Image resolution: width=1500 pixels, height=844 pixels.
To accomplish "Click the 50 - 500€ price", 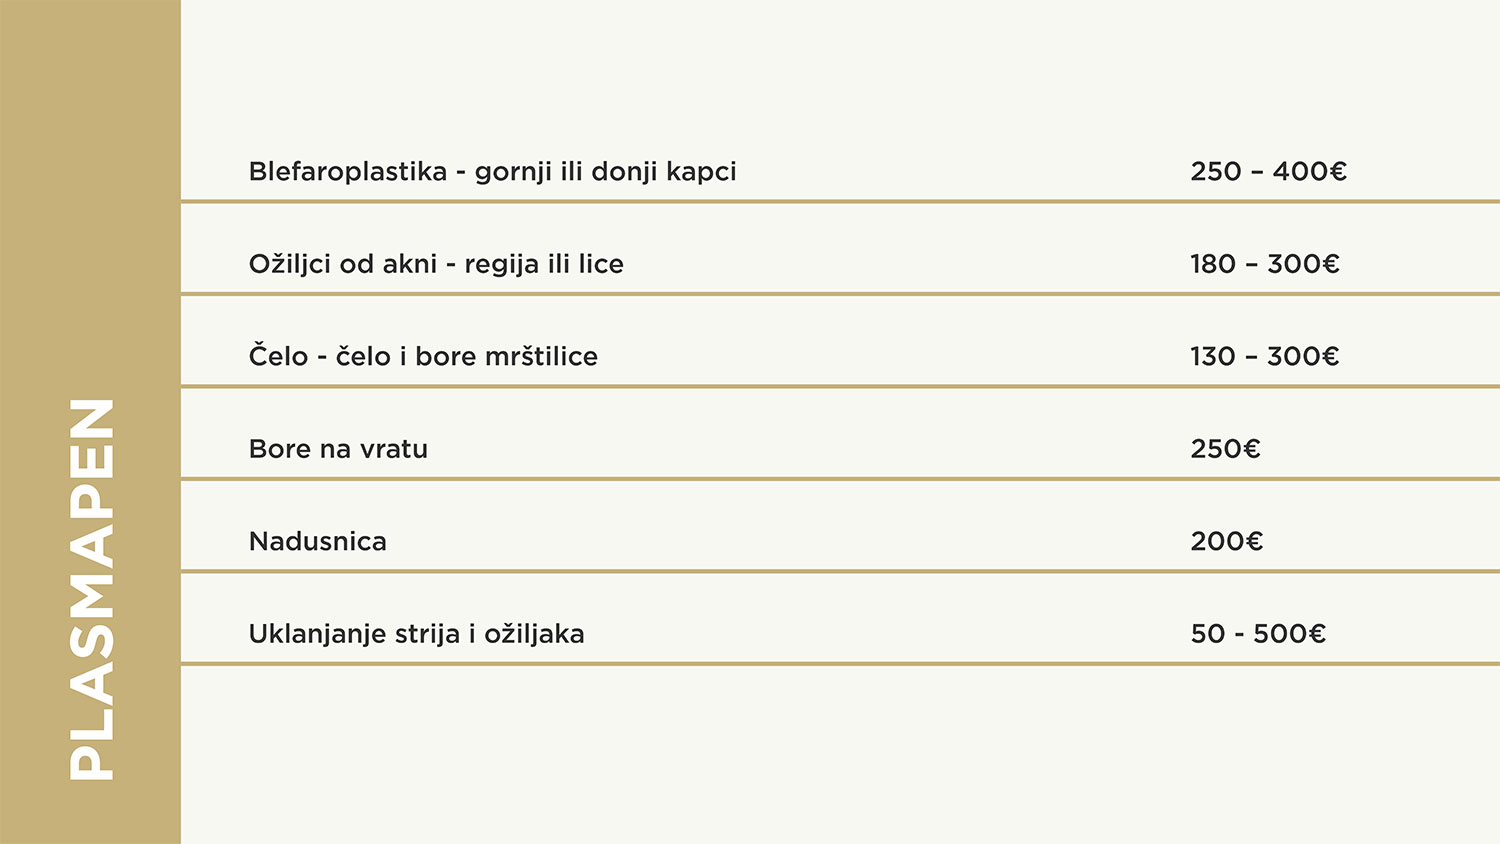I will tap(1258, 634).
